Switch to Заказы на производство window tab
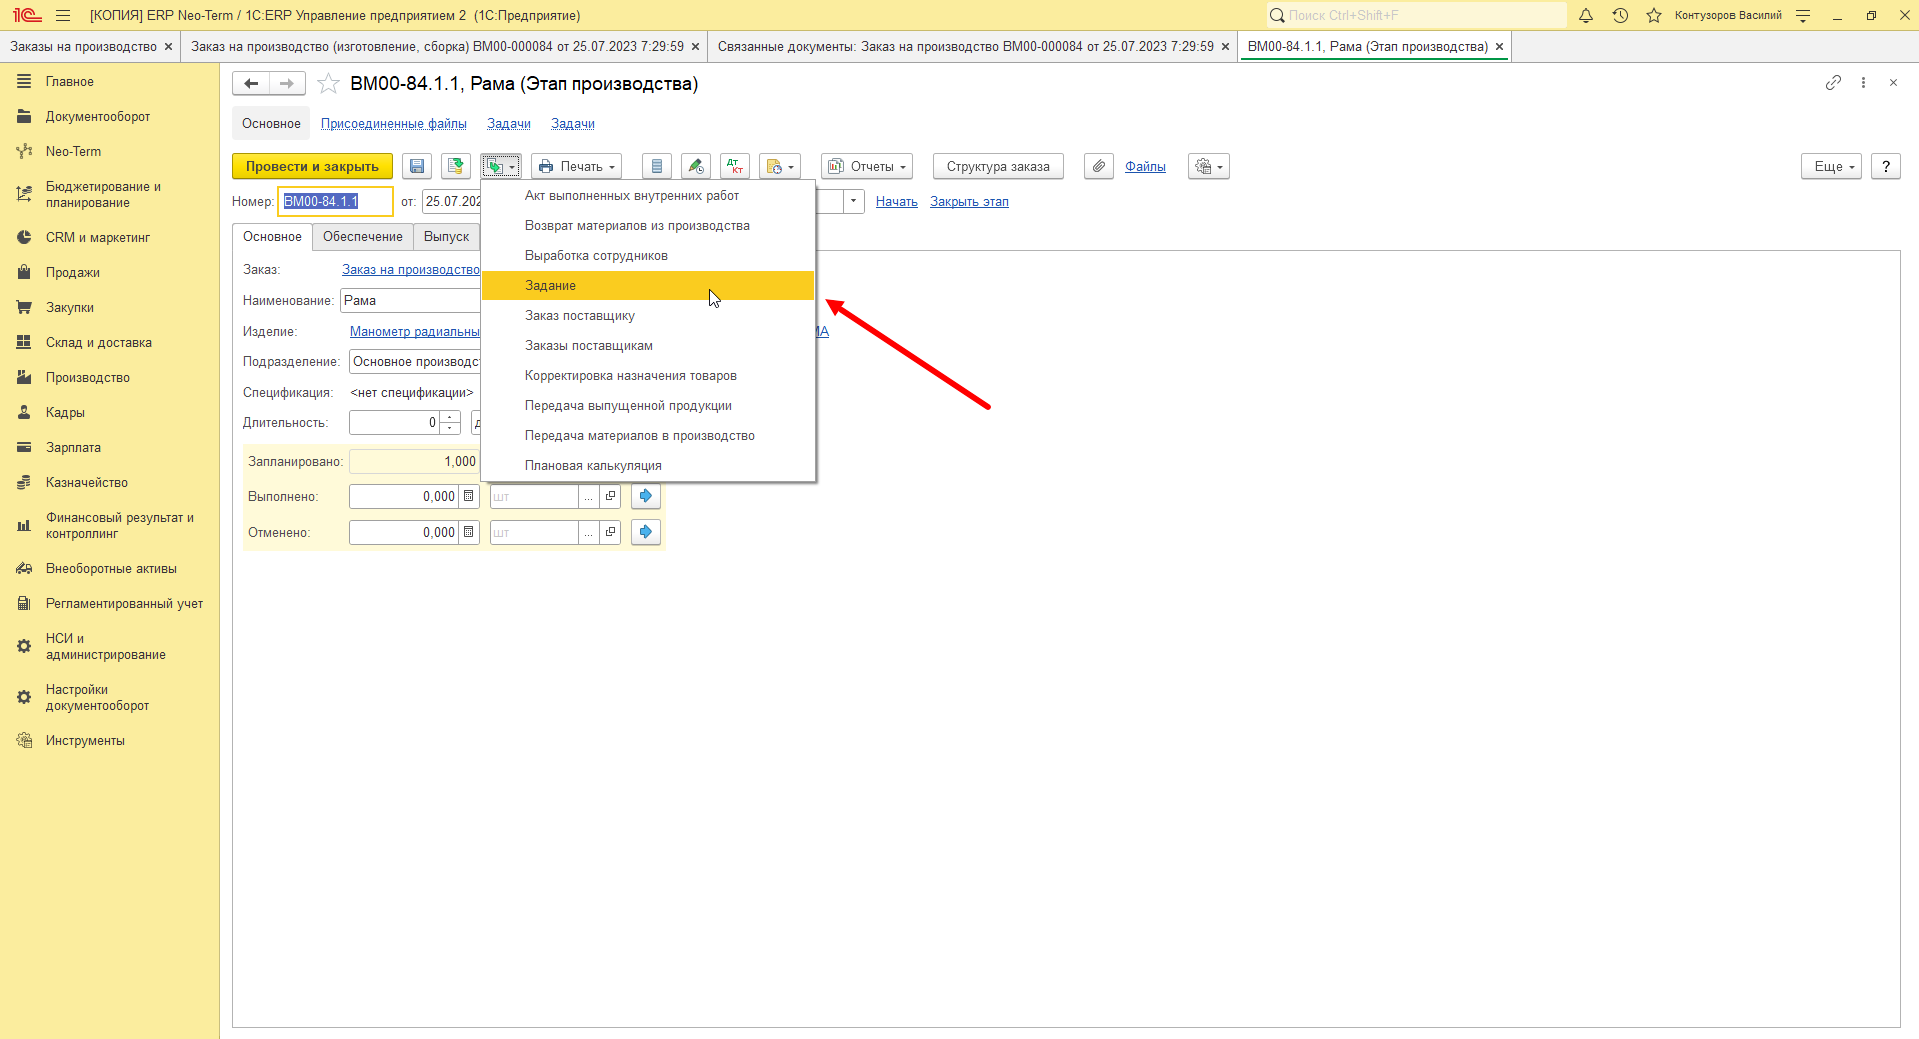Image resolution: width=1919 pixels, height=1039 pixels. pos(84,47)
